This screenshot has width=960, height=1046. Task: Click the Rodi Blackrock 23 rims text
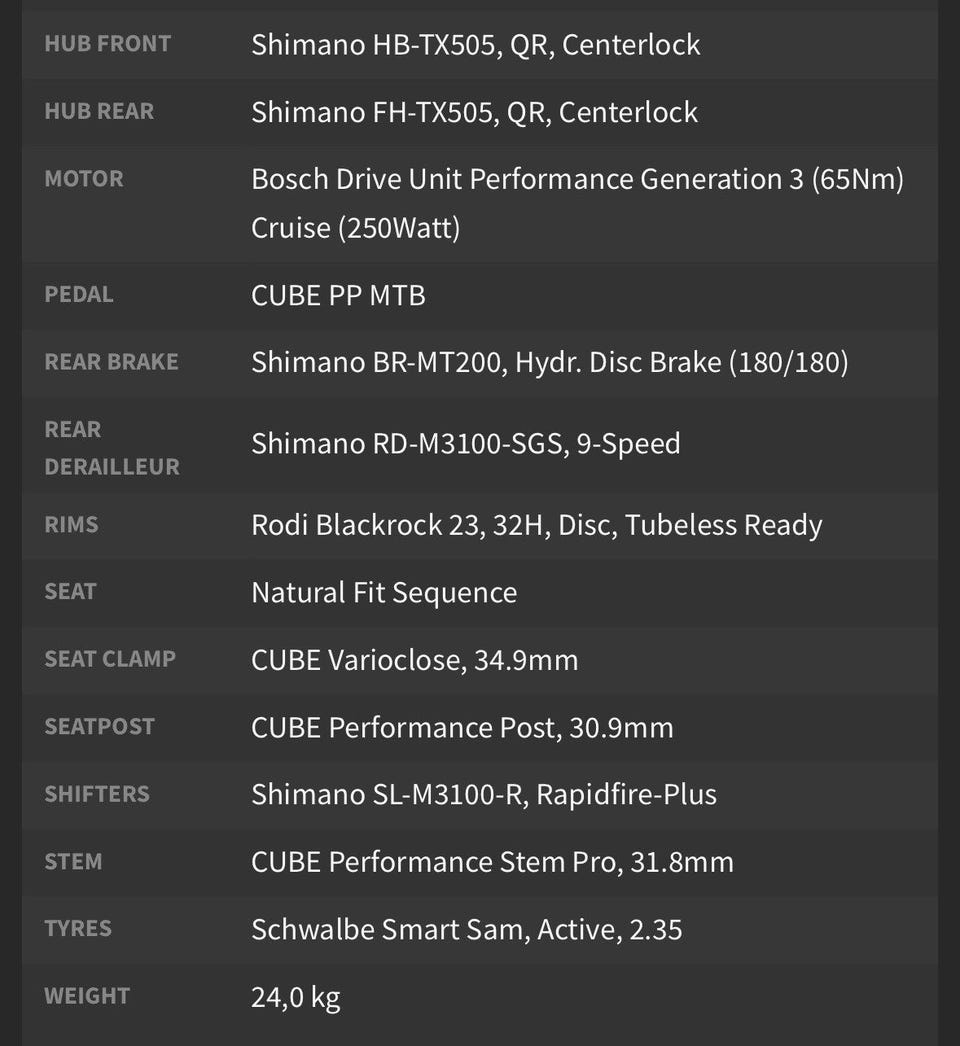tap(536, 526)
